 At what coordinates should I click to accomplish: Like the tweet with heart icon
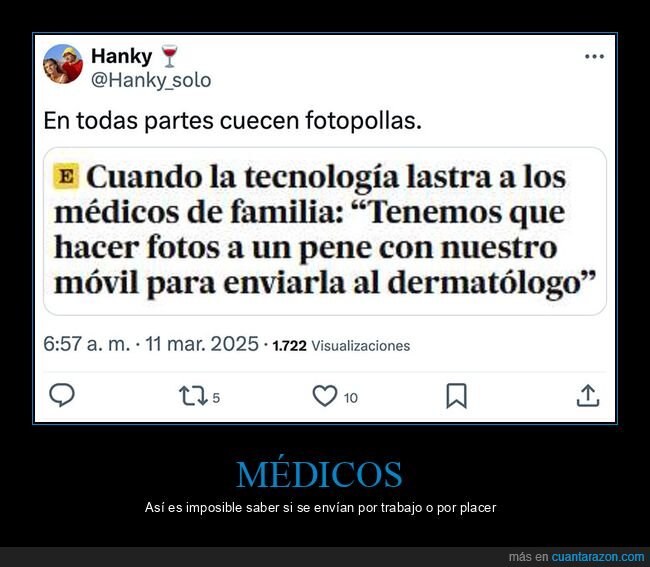(325, 395)
